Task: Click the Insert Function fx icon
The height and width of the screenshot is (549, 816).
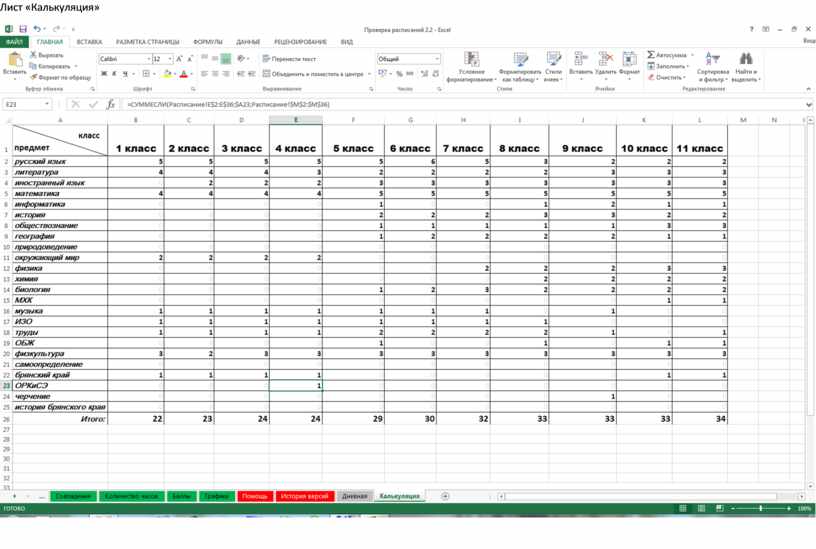Action: click(111, 104)
